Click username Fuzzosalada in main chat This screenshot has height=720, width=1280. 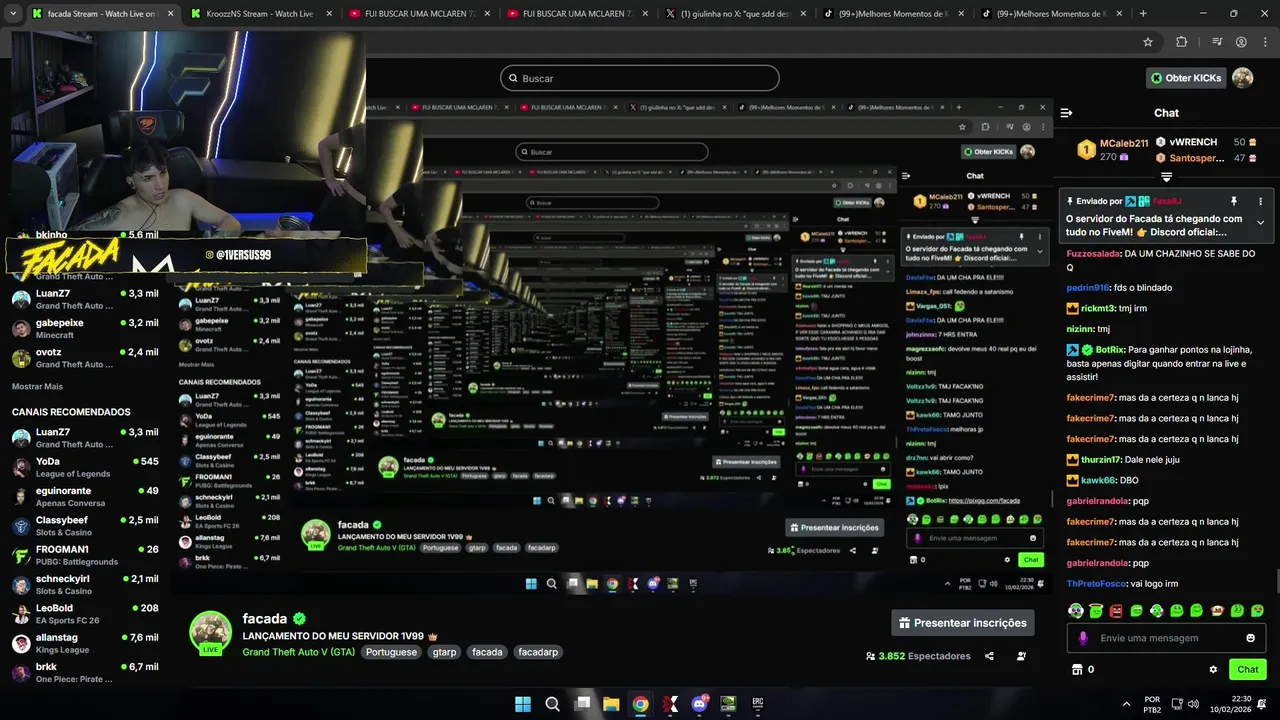1092,254
